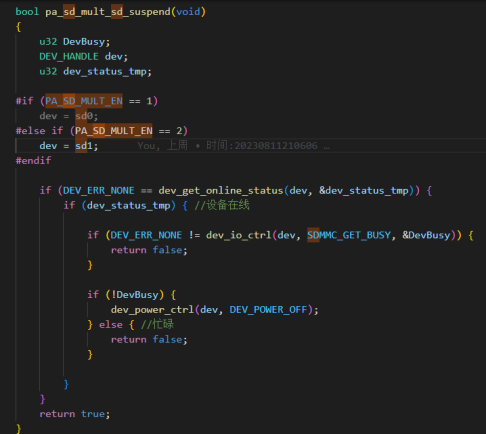Click the dev_io_ctrl function call
The height and width of the screenshot is (434, 486).
pos(239,235)
